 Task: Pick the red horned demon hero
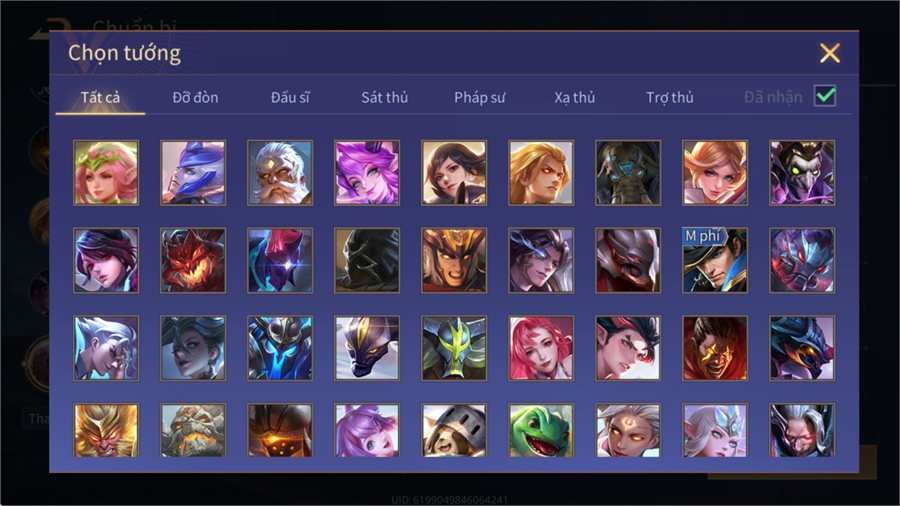point(193,260)
